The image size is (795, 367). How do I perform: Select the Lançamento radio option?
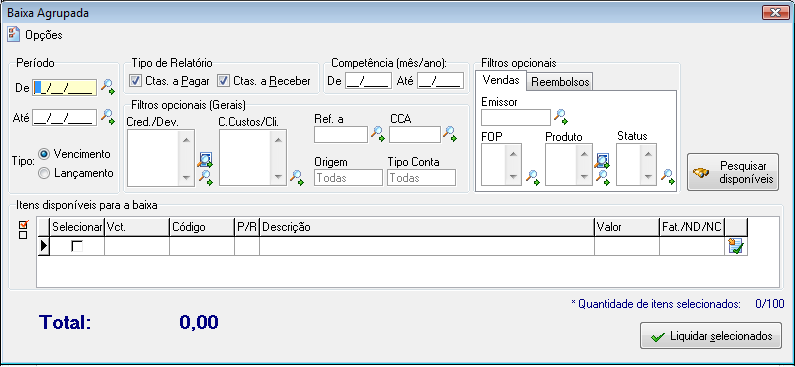click(x=44, y=173)
